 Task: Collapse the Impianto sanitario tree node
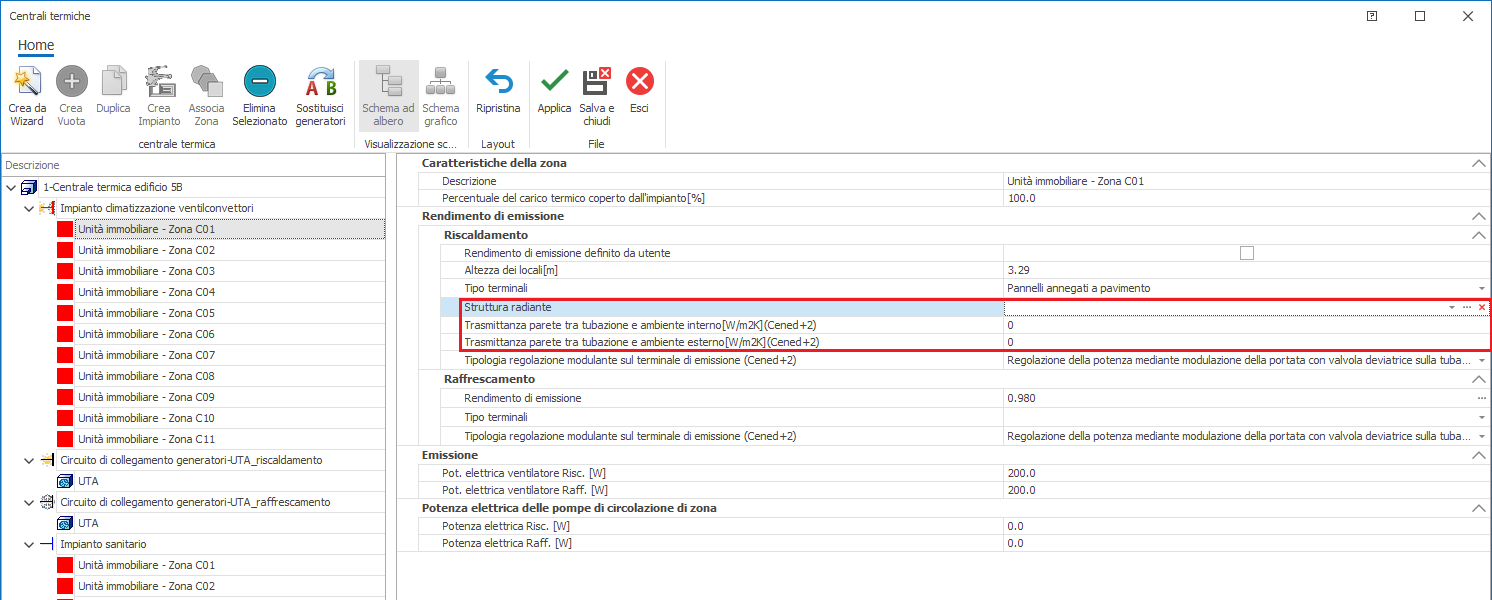click(x=28, y=544)
